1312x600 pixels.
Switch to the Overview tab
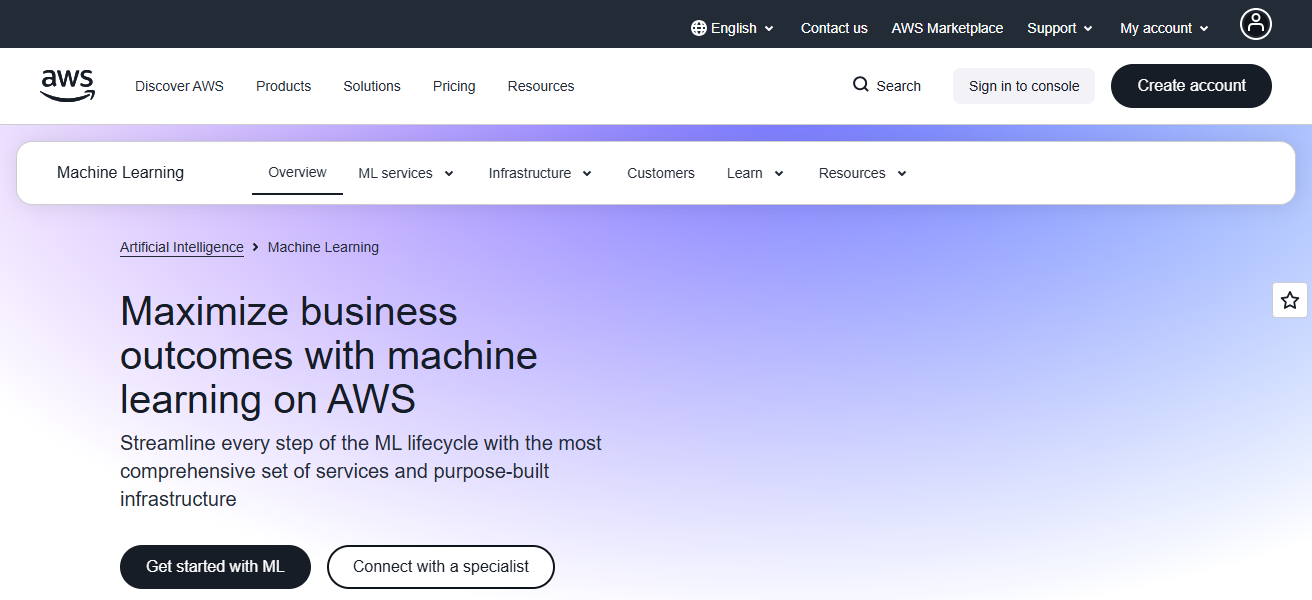[x=297, y=172]
